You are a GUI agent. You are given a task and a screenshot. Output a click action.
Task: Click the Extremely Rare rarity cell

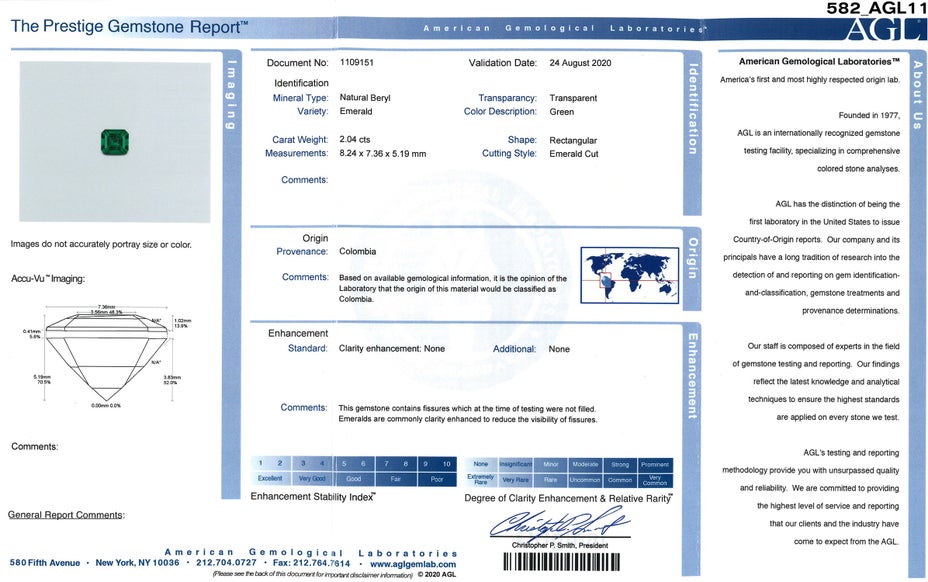tap(481, 480)
